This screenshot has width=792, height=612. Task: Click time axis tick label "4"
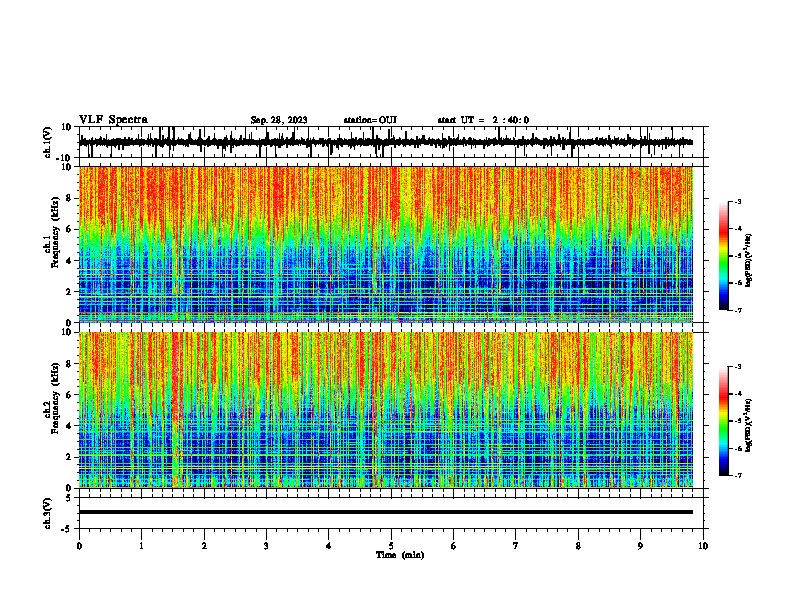(x=329, y=546)
